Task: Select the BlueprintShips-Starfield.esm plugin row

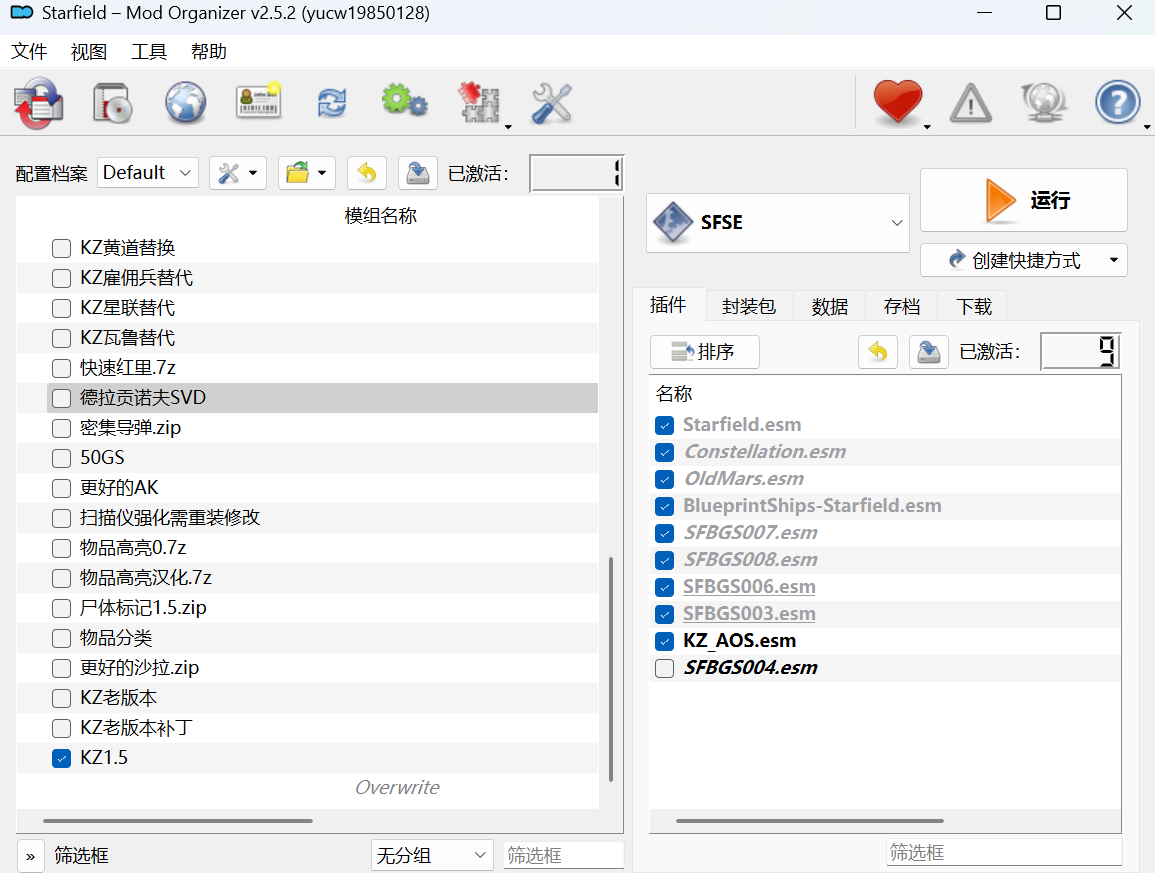Action: [885, 506]
